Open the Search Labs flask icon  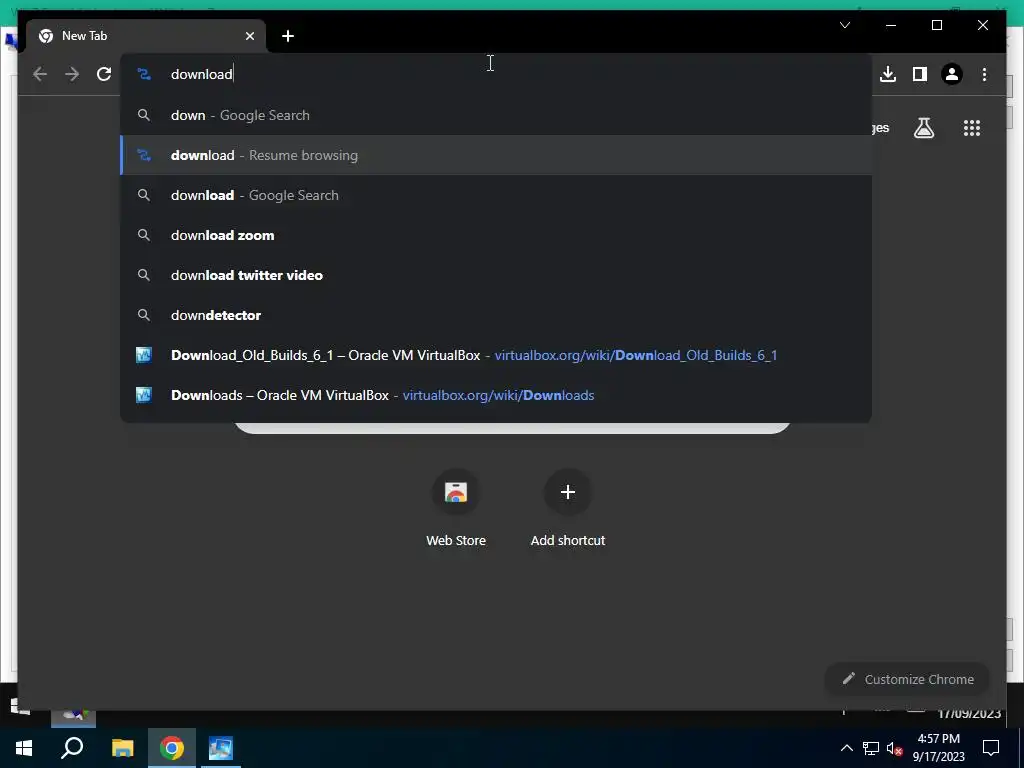[923, 128]
